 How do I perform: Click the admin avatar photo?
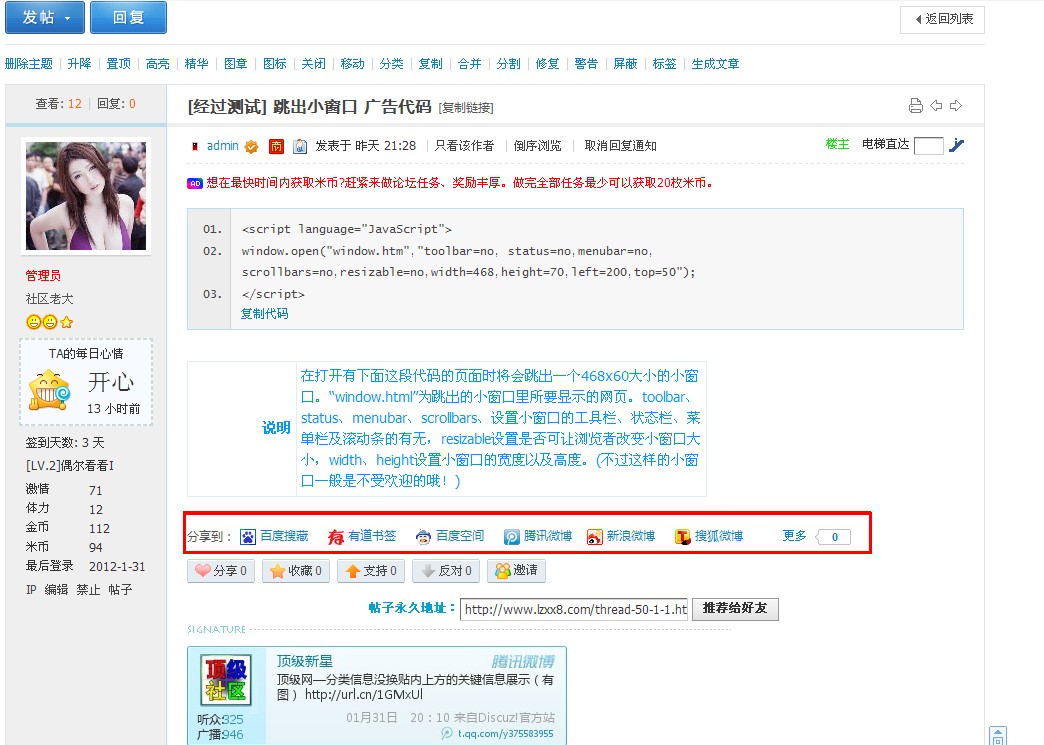pyautogui.click(x=86, y=196)
